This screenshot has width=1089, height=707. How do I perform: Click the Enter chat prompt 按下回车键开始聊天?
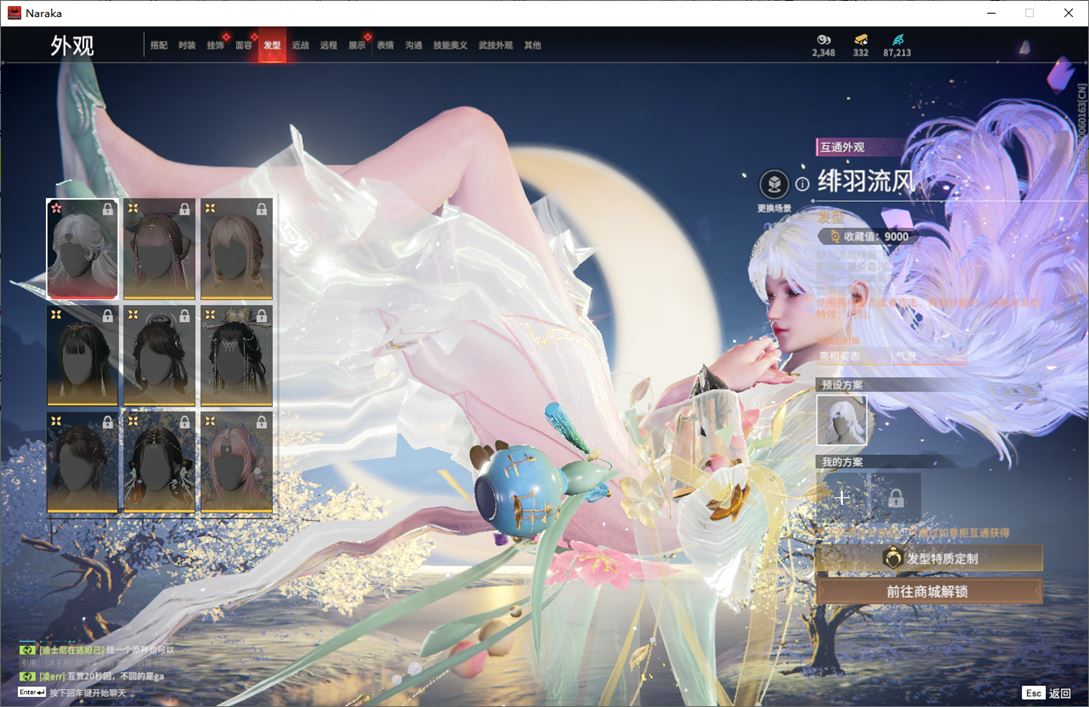72,693
